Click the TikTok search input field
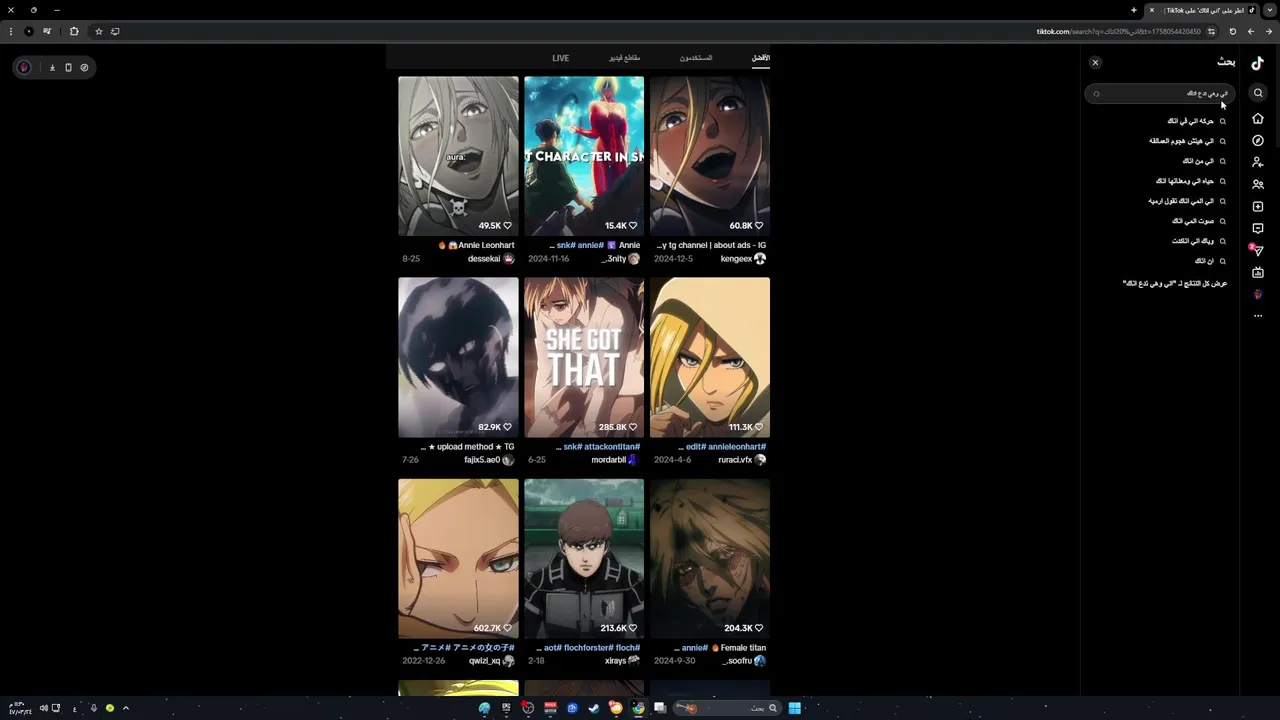 point(1160,93)
